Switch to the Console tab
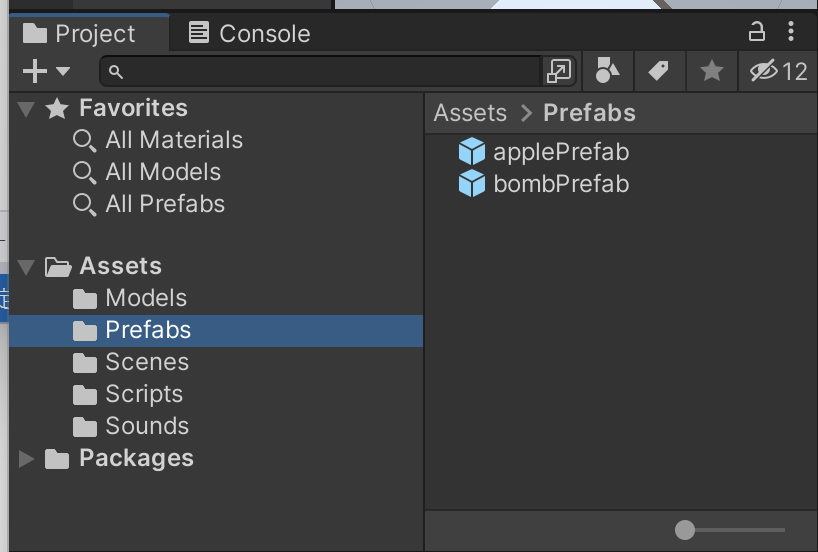The width and height of the screenshot is (818, 552). (x=249, y=33)
